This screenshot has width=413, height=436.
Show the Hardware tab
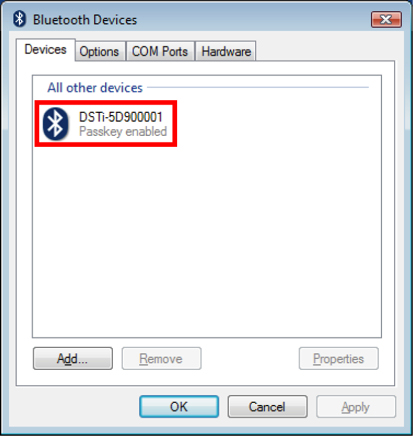click(x=226, y=51)
